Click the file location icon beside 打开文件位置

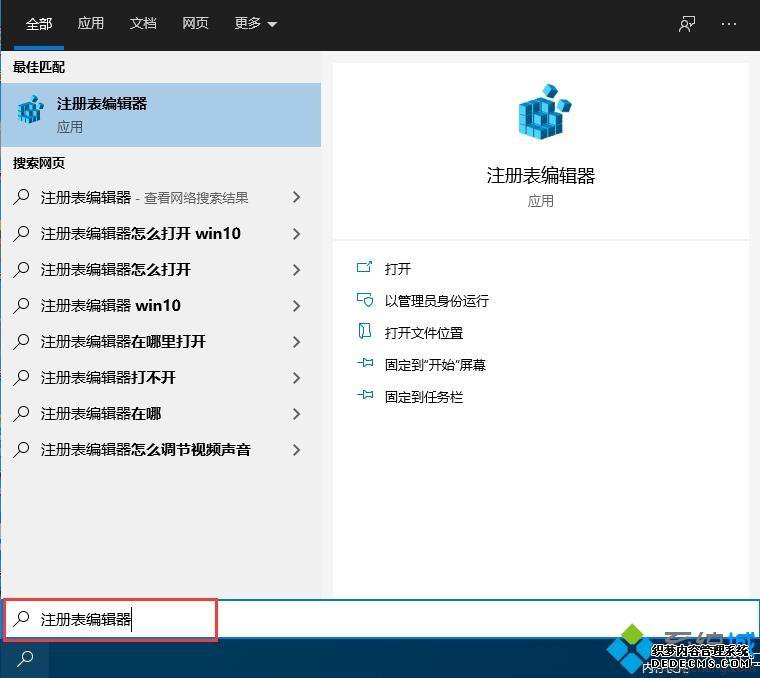[x=364, y=331]
